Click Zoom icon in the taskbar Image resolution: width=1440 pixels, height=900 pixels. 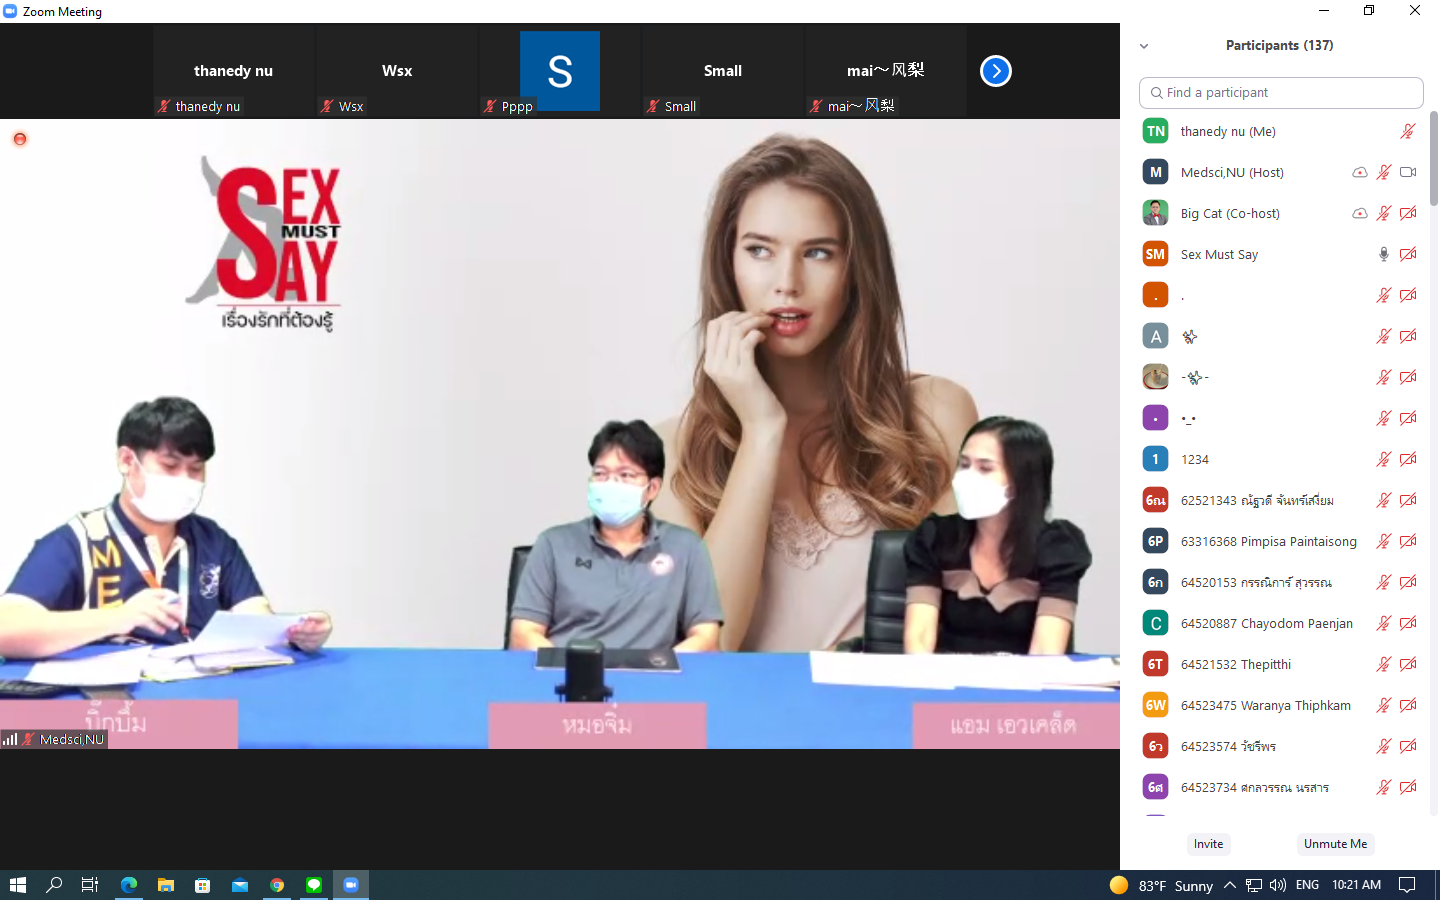[x=351, y=885]
